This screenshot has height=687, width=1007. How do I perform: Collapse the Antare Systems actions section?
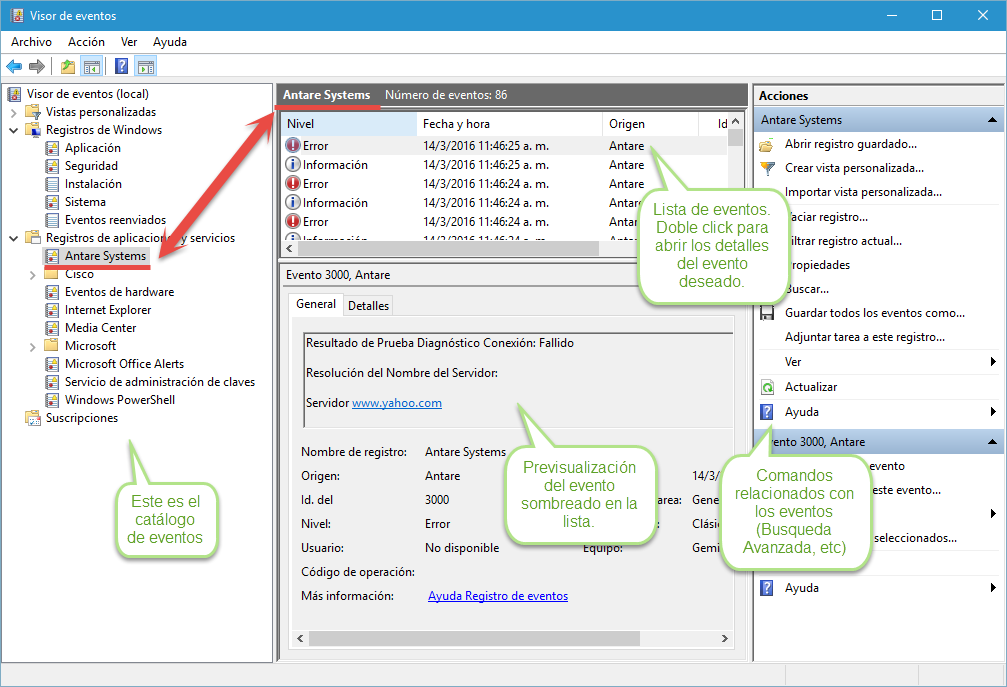click(992, 120)
